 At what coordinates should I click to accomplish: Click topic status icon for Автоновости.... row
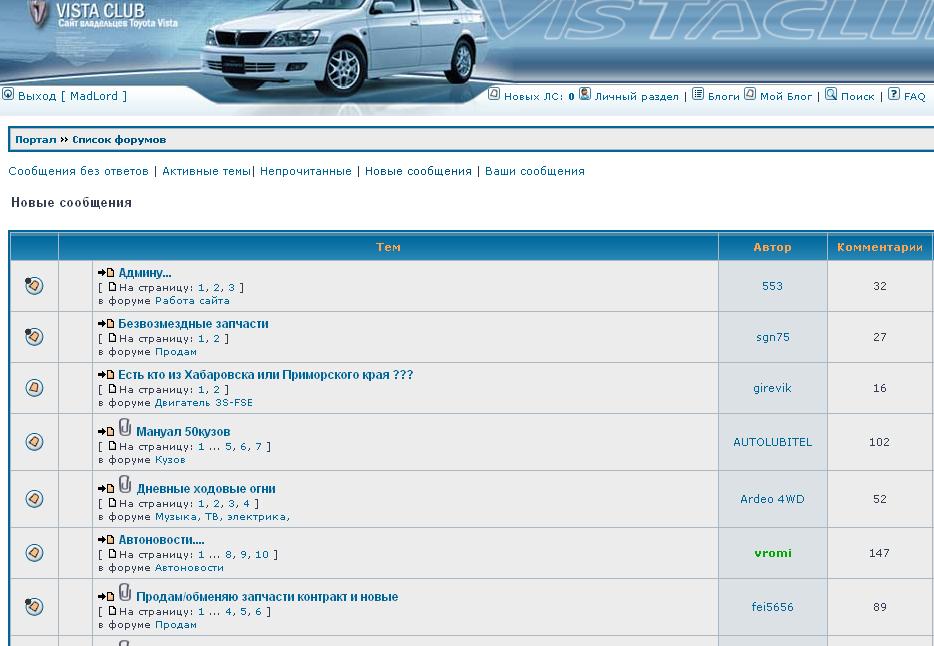[34, 553]
